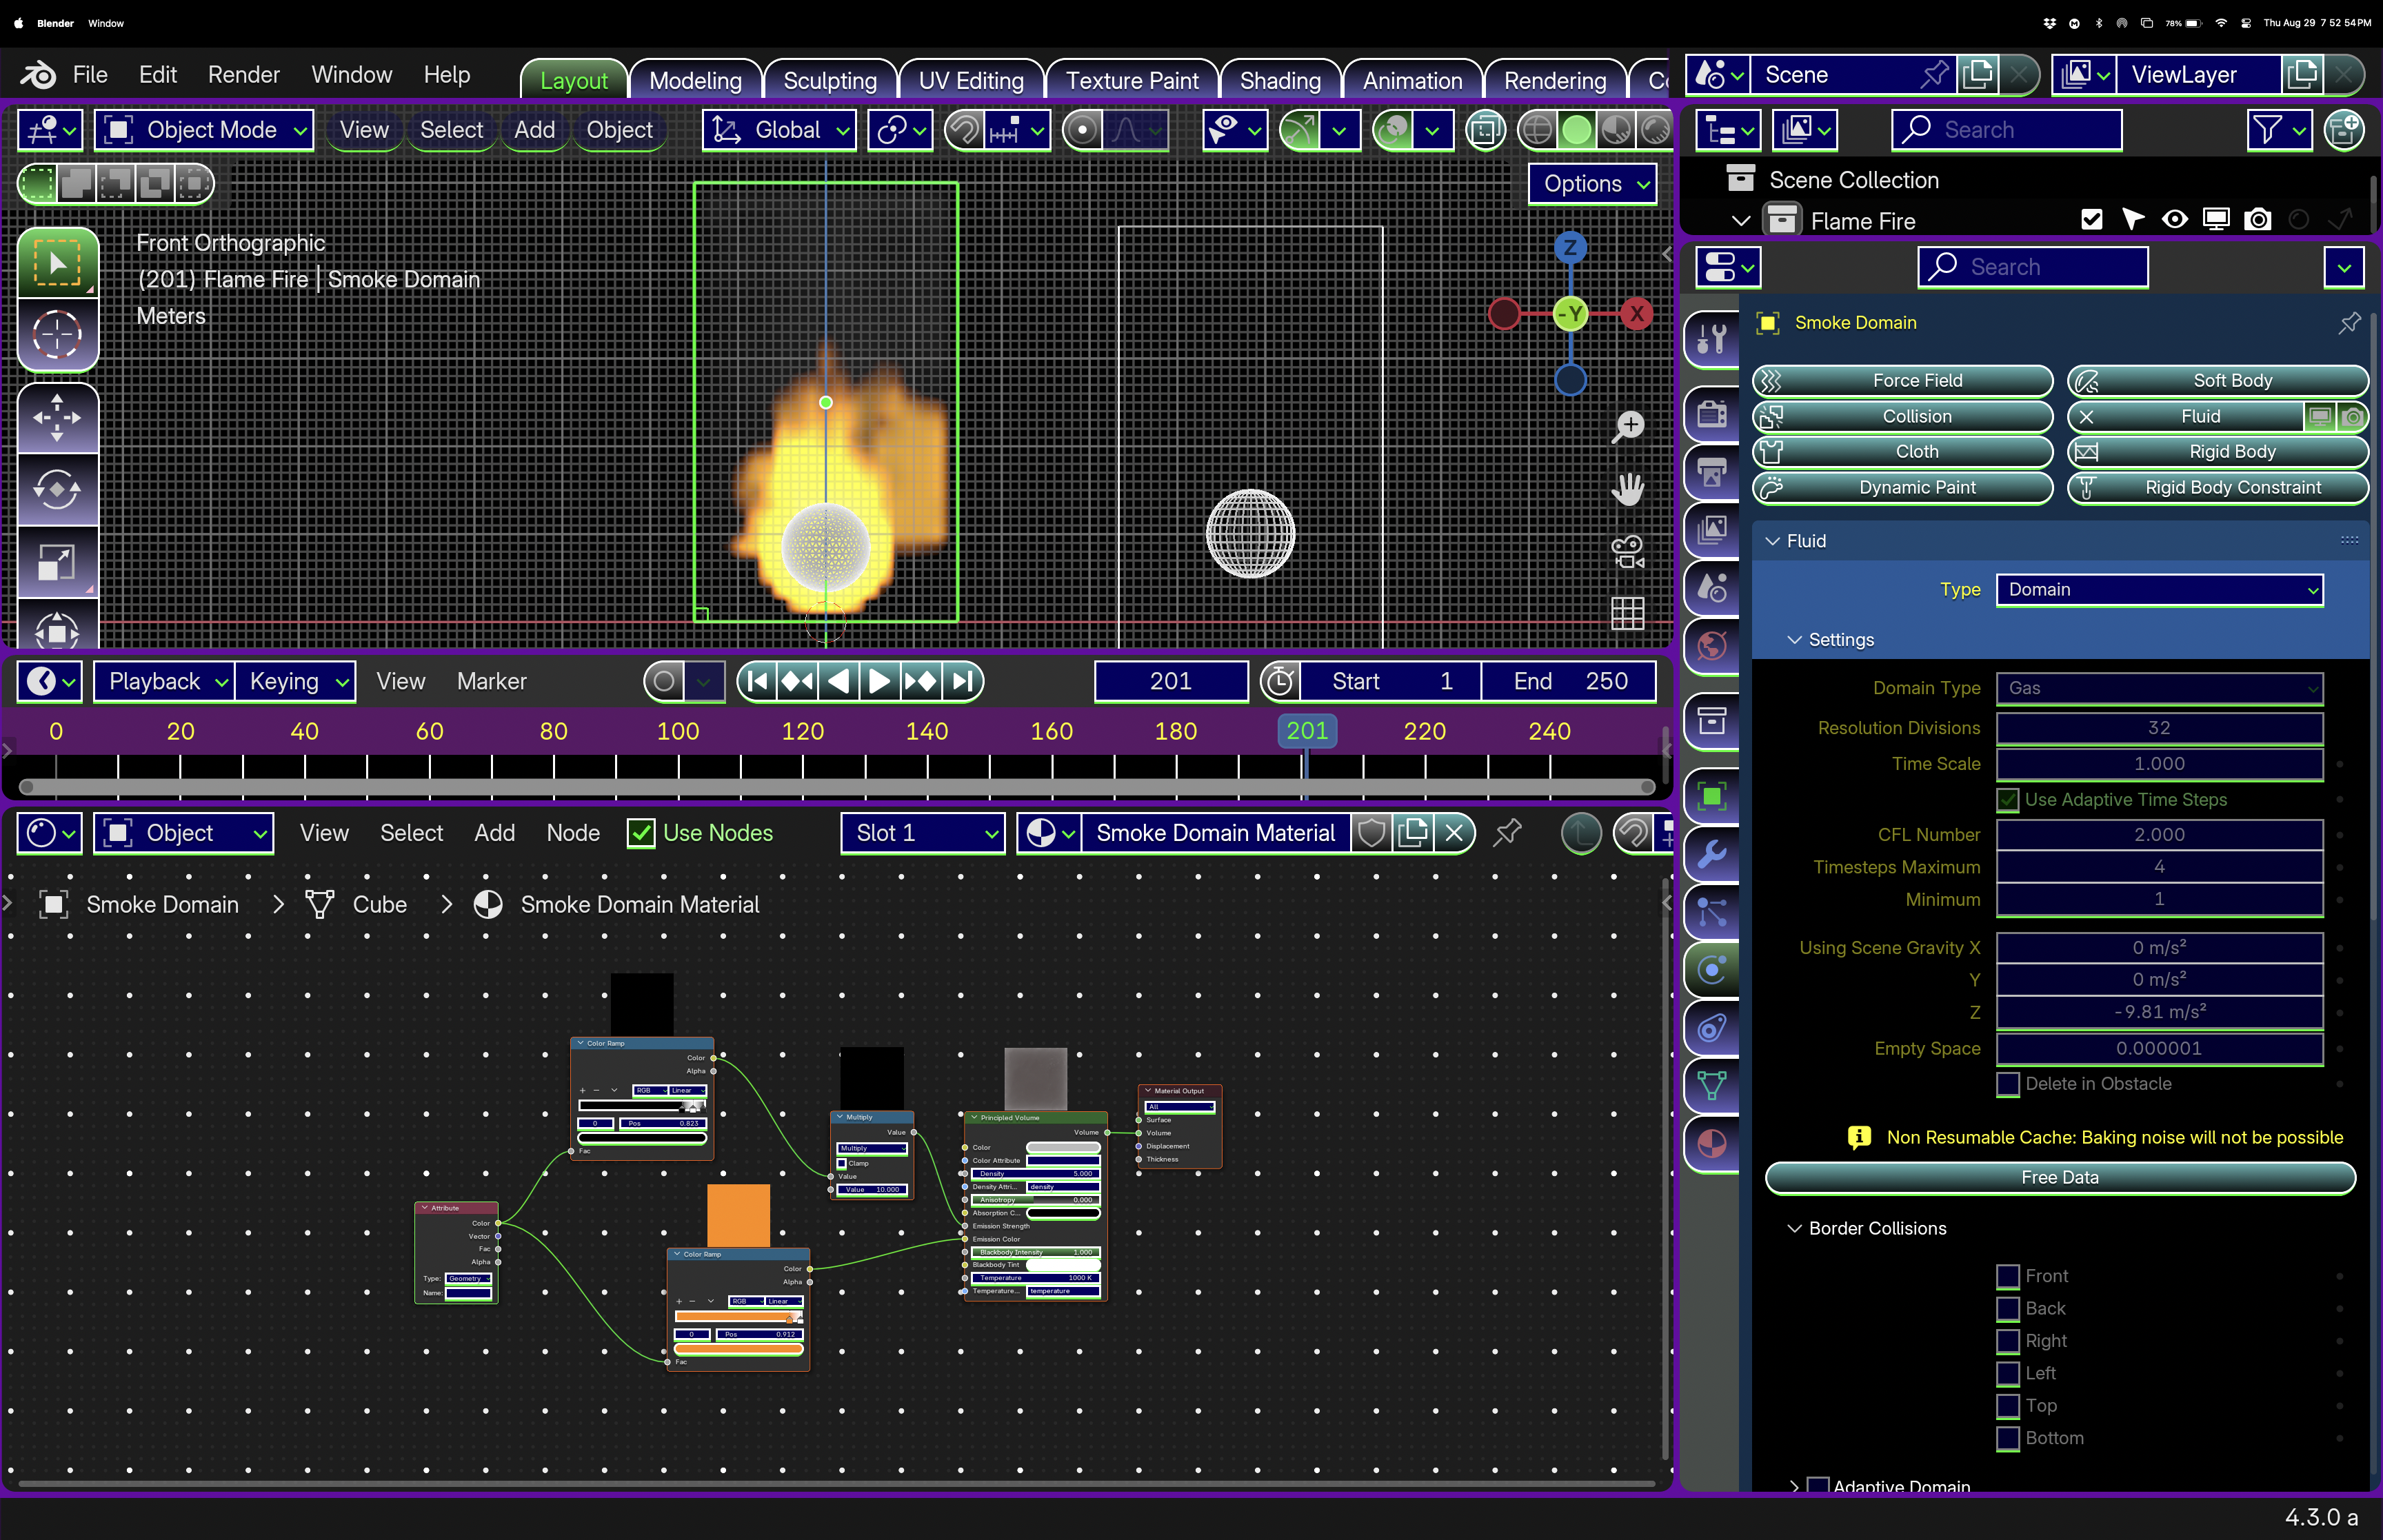Select the 3D Cursor tool
The width and height of the screenshot is (2383, 1540).
click(57, 335)
